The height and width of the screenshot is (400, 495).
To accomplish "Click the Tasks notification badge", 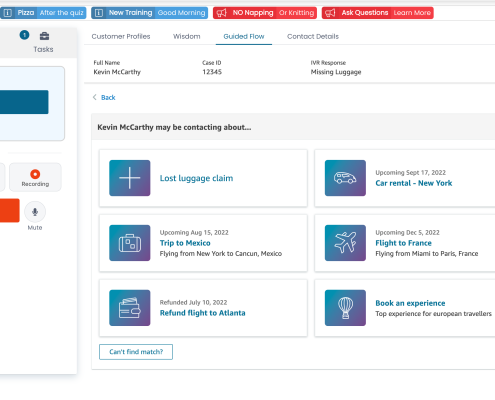I will click(x=24, y=35).
